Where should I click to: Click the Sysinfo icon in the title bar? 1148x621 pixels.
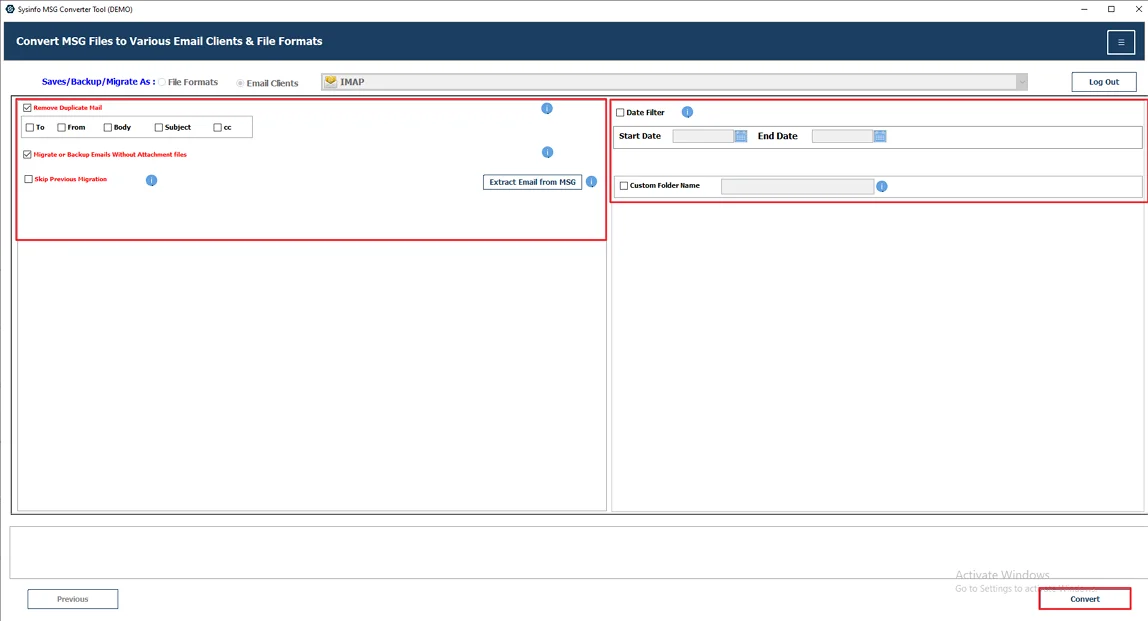click(x=9, y=9)
